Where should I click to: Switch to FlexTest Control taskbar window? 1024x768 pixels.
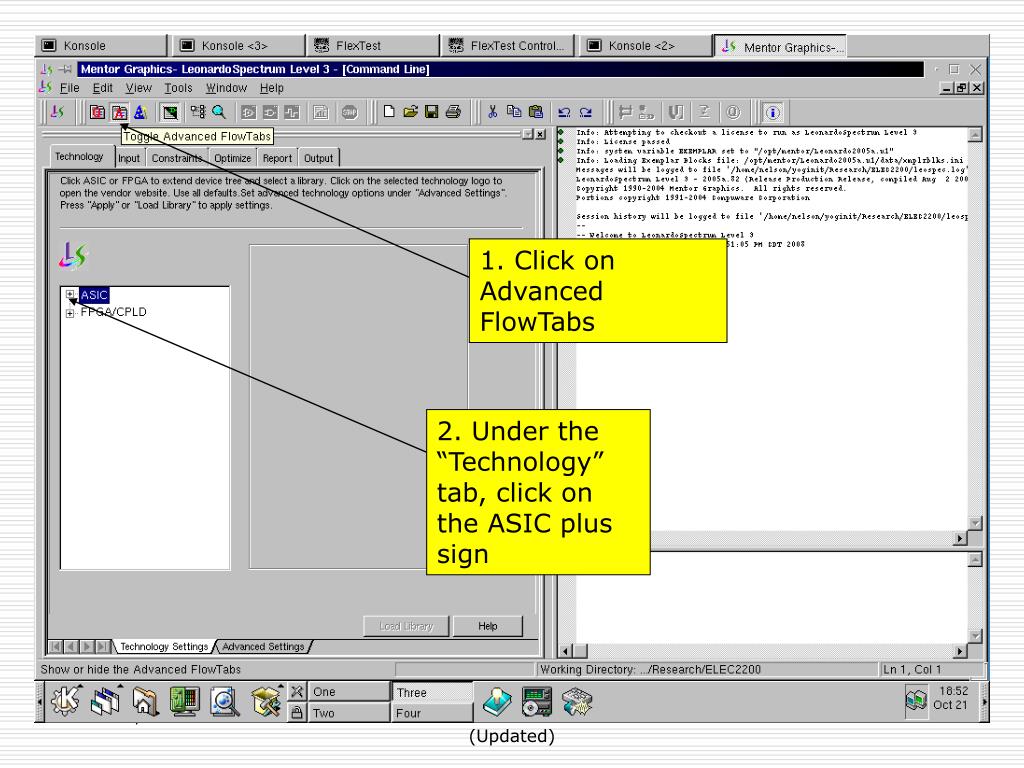click(x=508, y=46)
